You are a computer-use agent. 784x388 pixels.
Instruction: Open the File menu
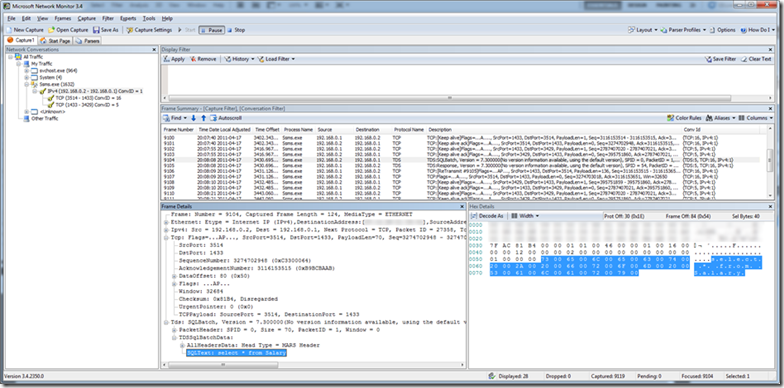click(12, 18)
